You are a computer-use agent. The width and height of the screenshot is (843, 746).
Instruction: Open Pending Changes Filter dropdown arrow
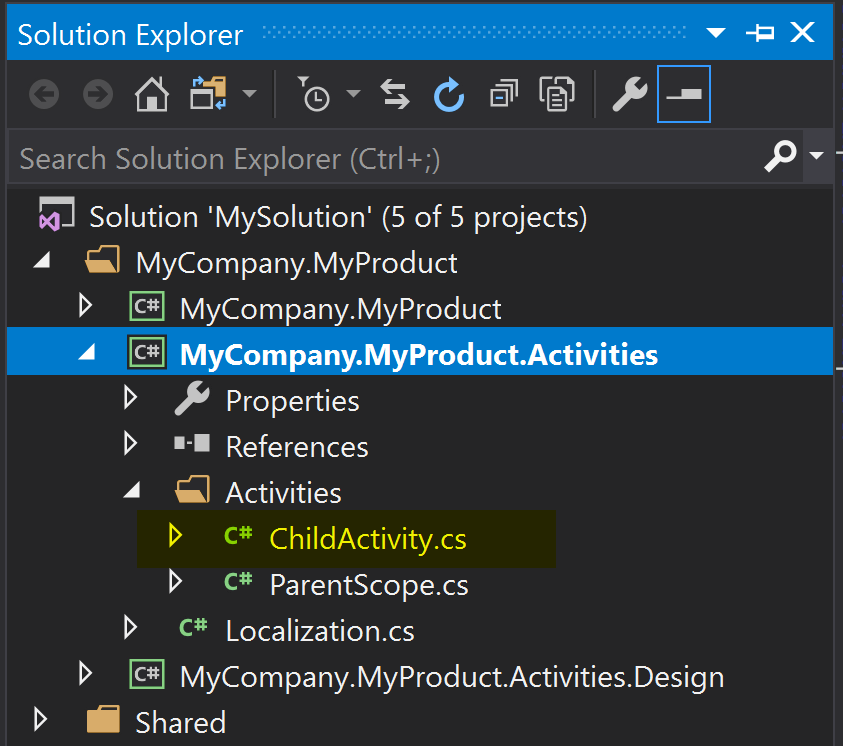pyautogui.click(x=353, y=95)
